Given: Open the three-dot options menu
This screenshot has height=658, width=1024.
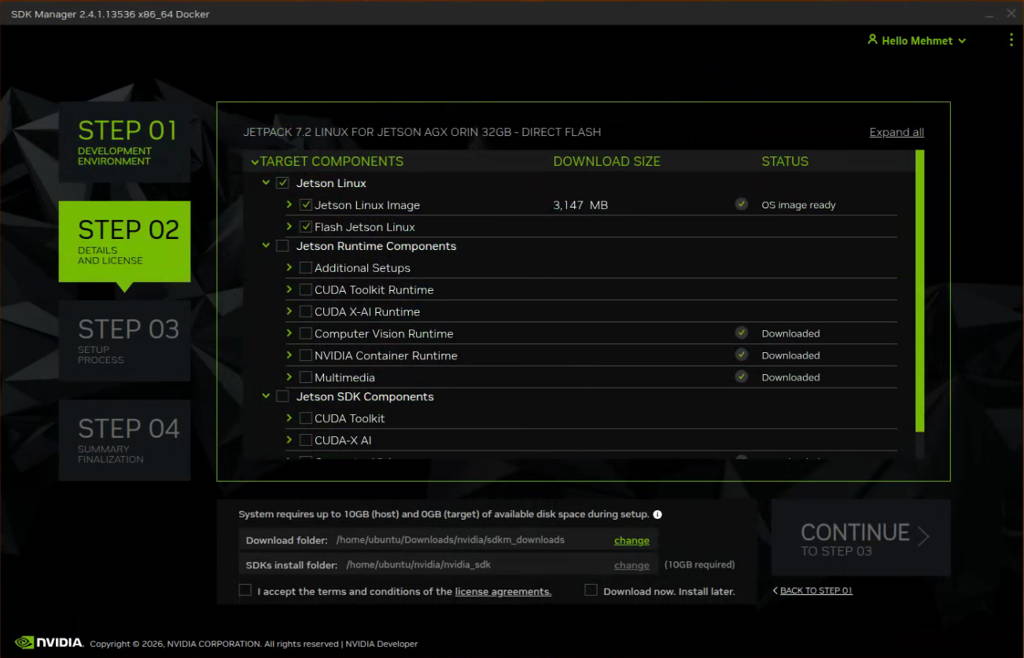Looking at the screenshot, I should (1011, 40).
